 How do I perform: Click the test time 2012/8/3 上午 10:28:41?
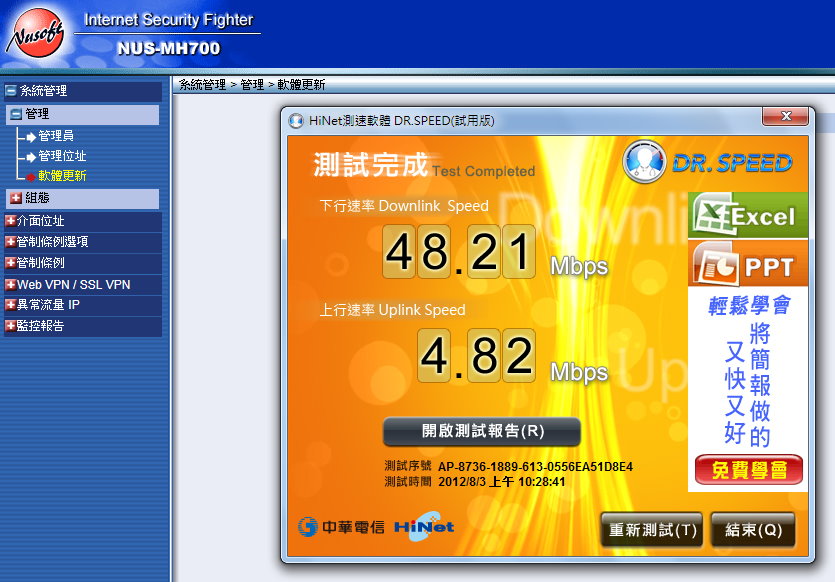tap(502, 482)
